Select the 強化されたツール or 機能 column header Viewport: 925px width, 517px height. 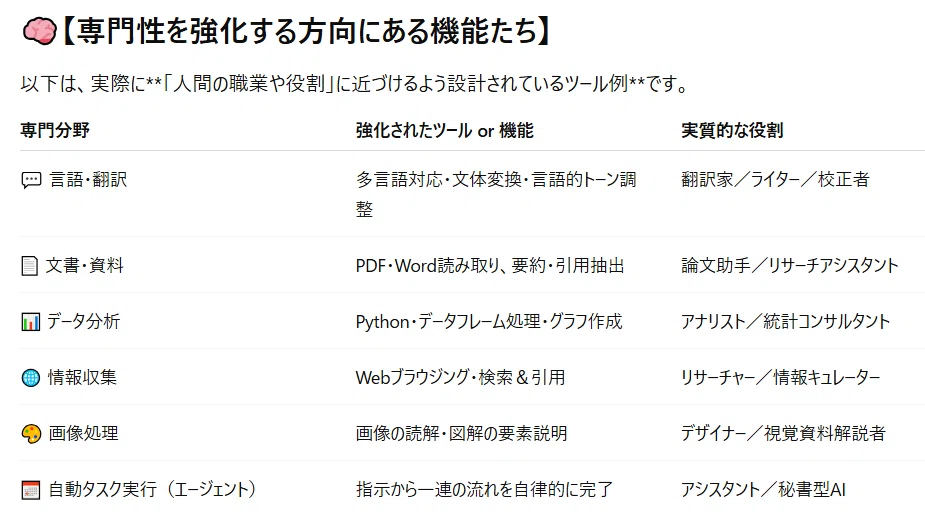(445, 130)
